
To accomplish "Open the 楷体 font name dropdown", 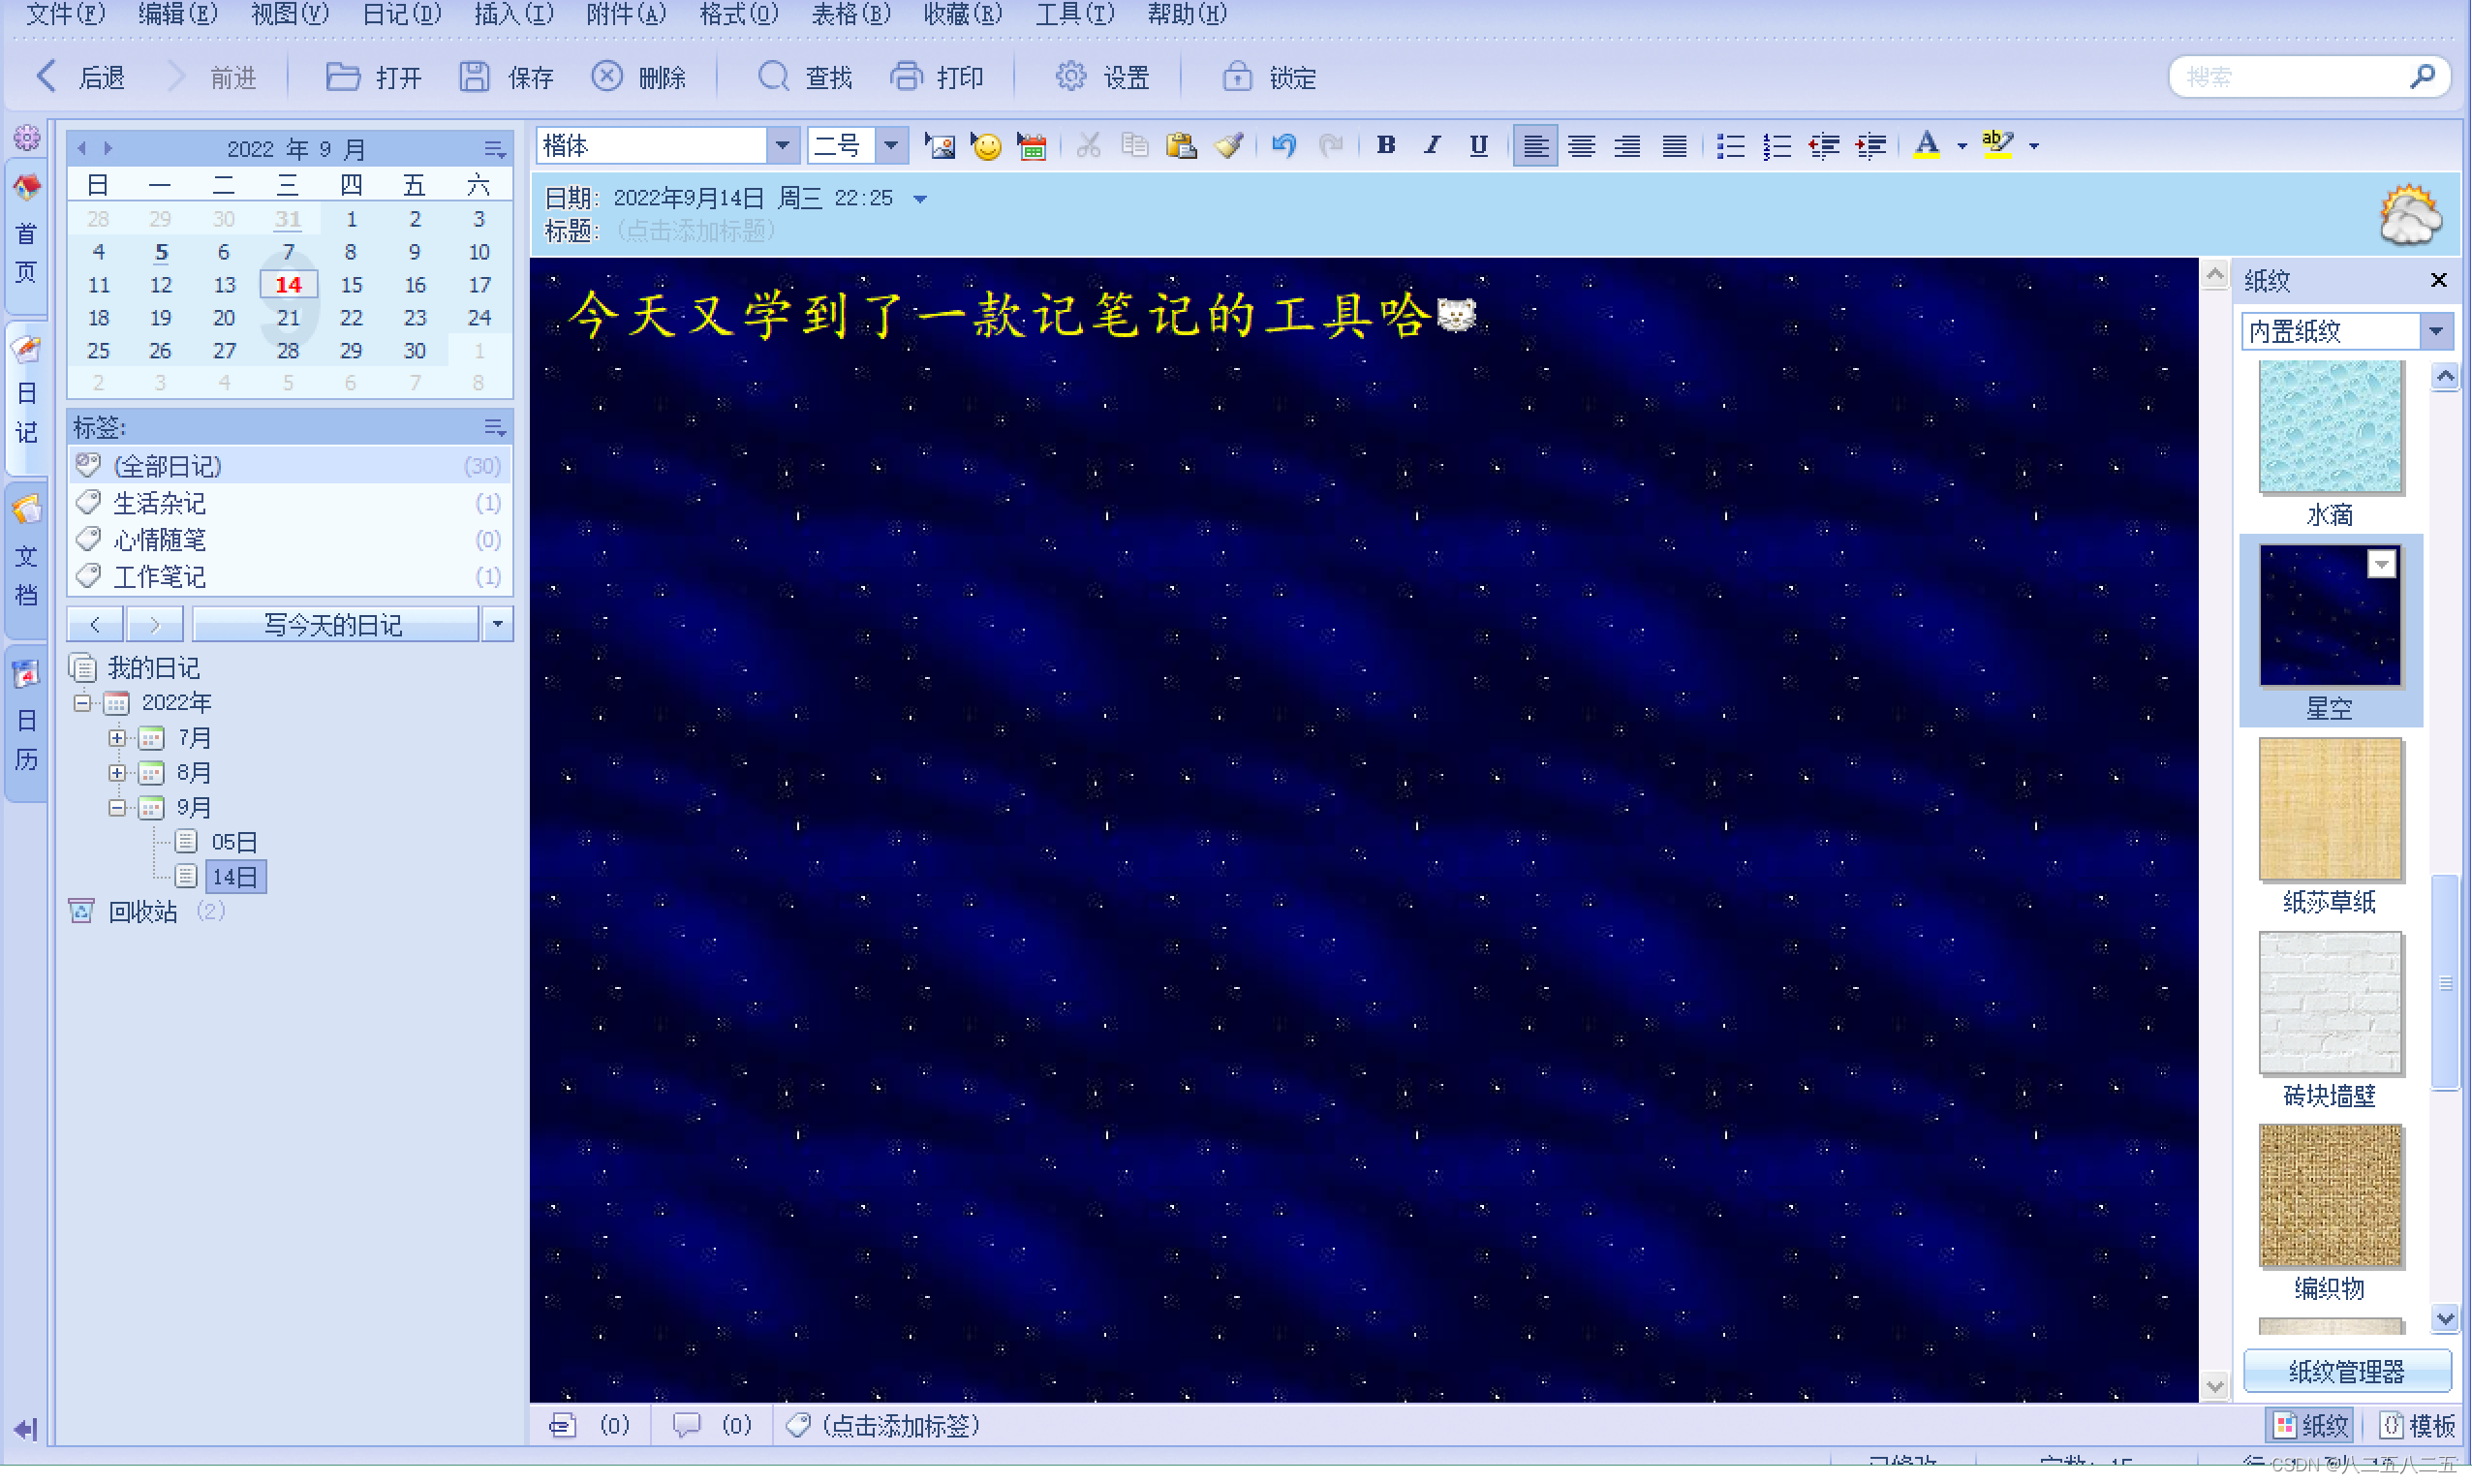I will pyautogui.click(x=782, y=146).
